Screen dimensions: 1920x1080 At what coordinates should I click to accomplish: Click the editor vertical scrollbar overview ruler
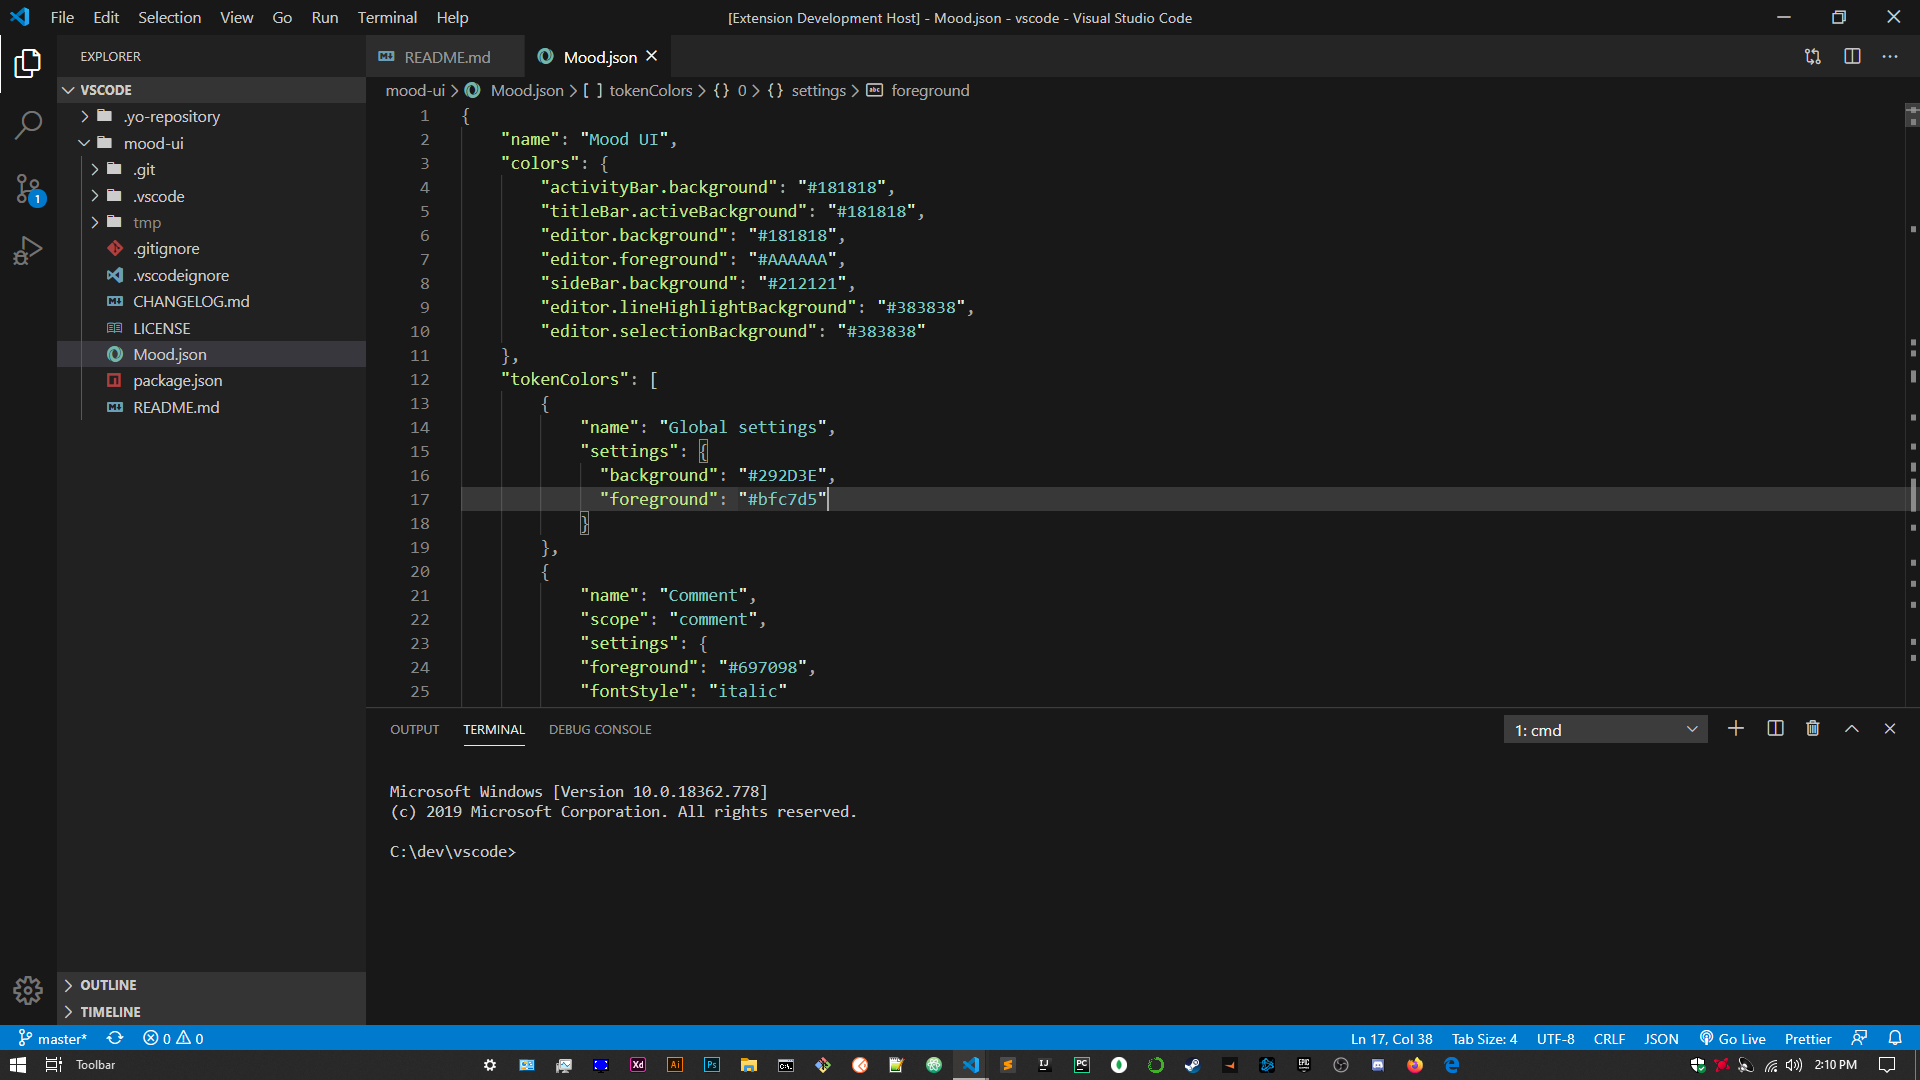(1912, 405)
